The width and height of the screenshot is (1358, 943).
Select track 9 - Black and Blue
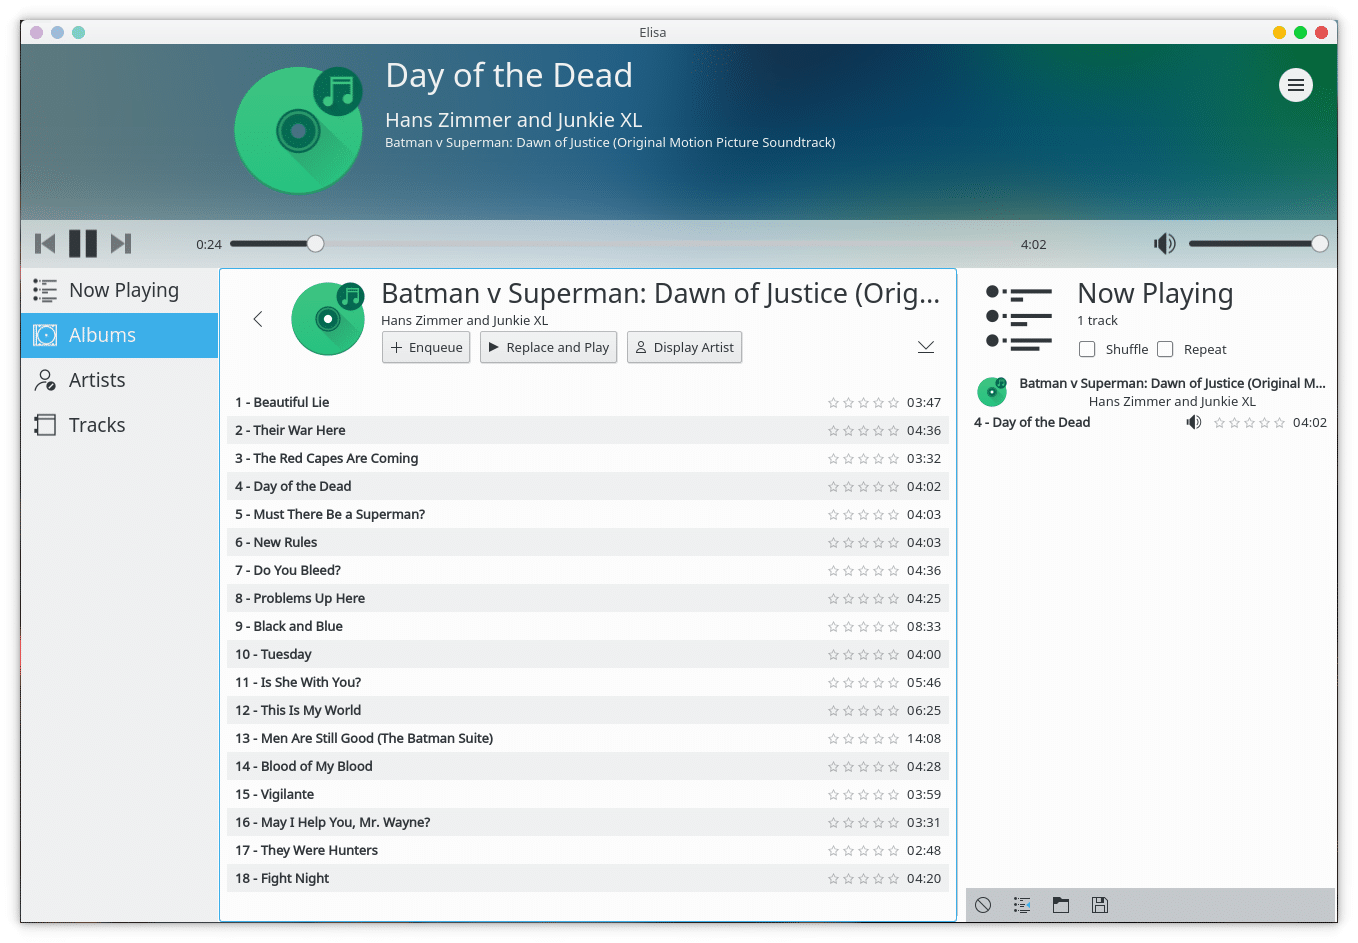coord(588,626)
